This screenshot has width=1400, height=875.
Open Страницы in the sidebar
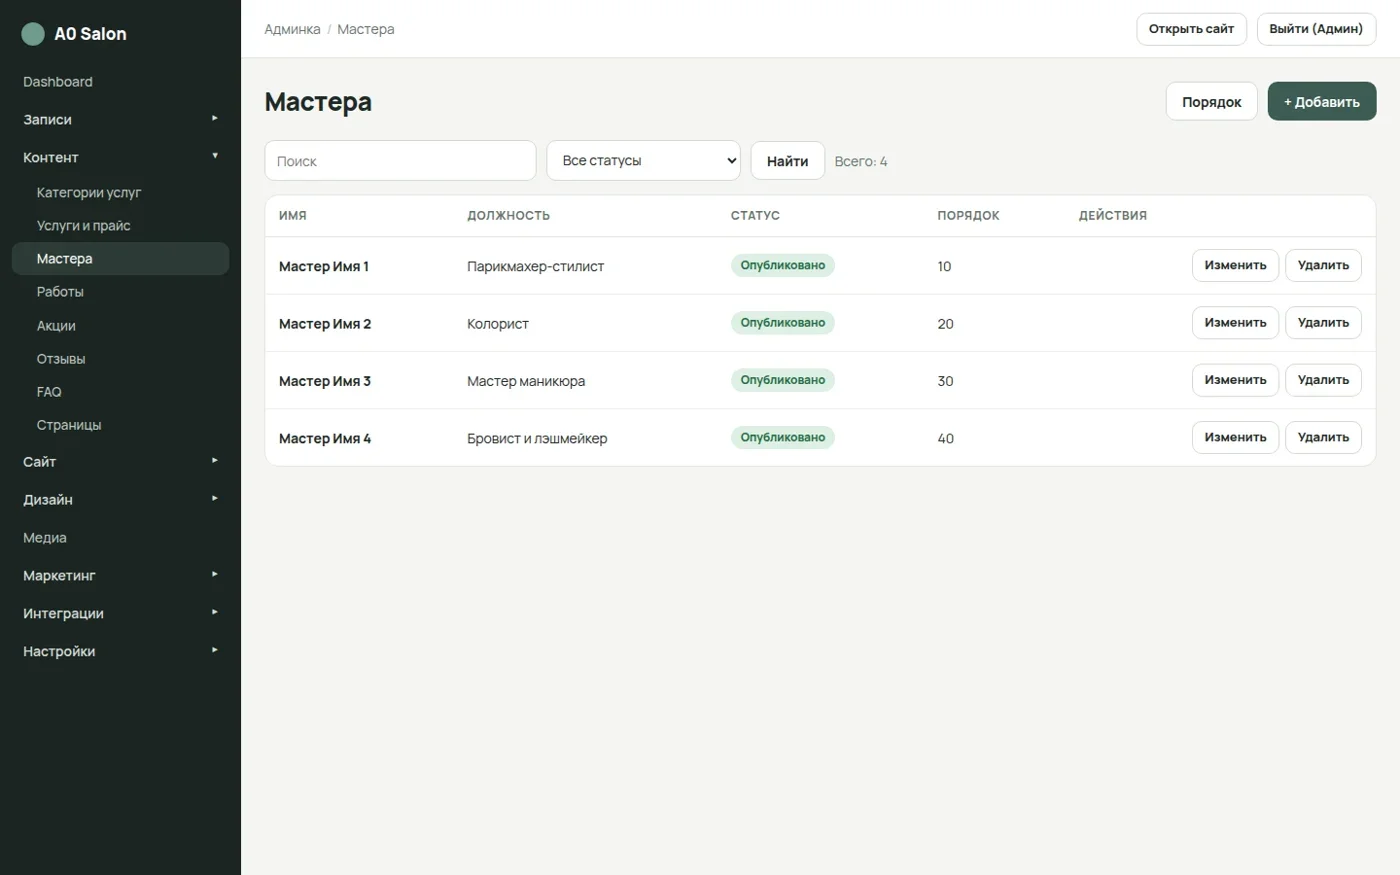pos(120,424)
